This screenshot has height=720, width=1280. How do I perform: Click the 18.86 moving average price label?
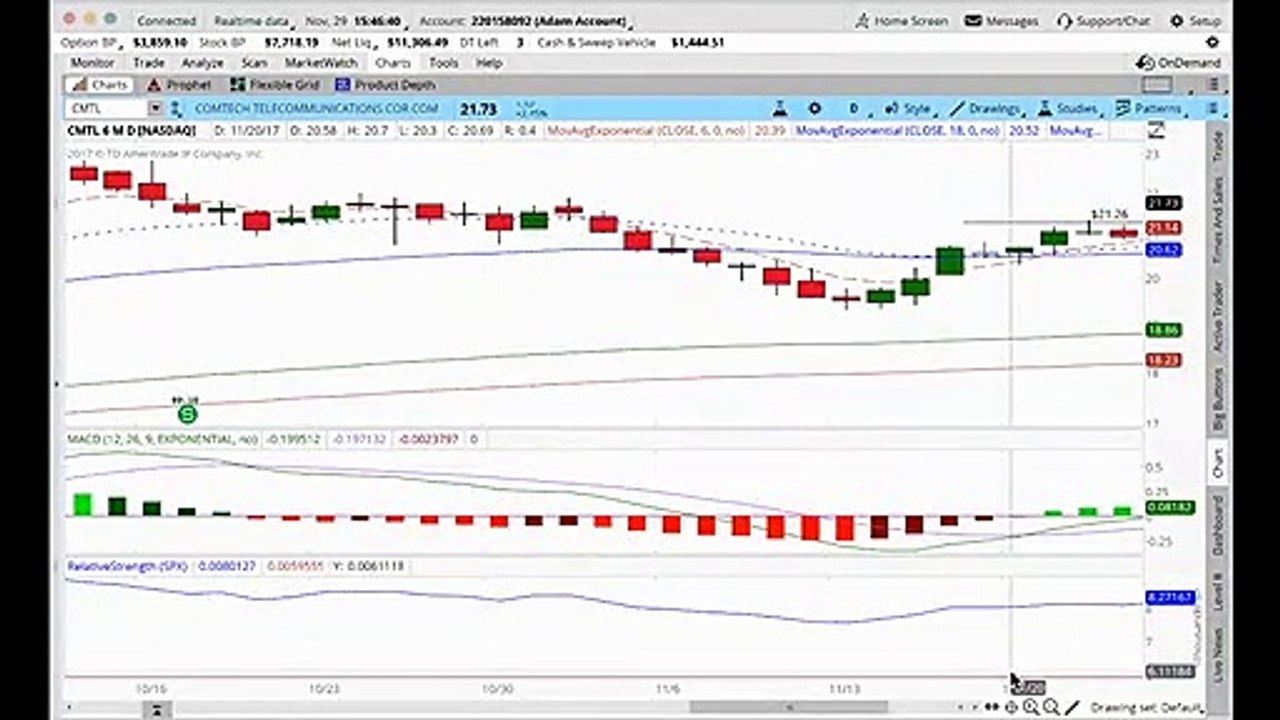coord(1166,330)
